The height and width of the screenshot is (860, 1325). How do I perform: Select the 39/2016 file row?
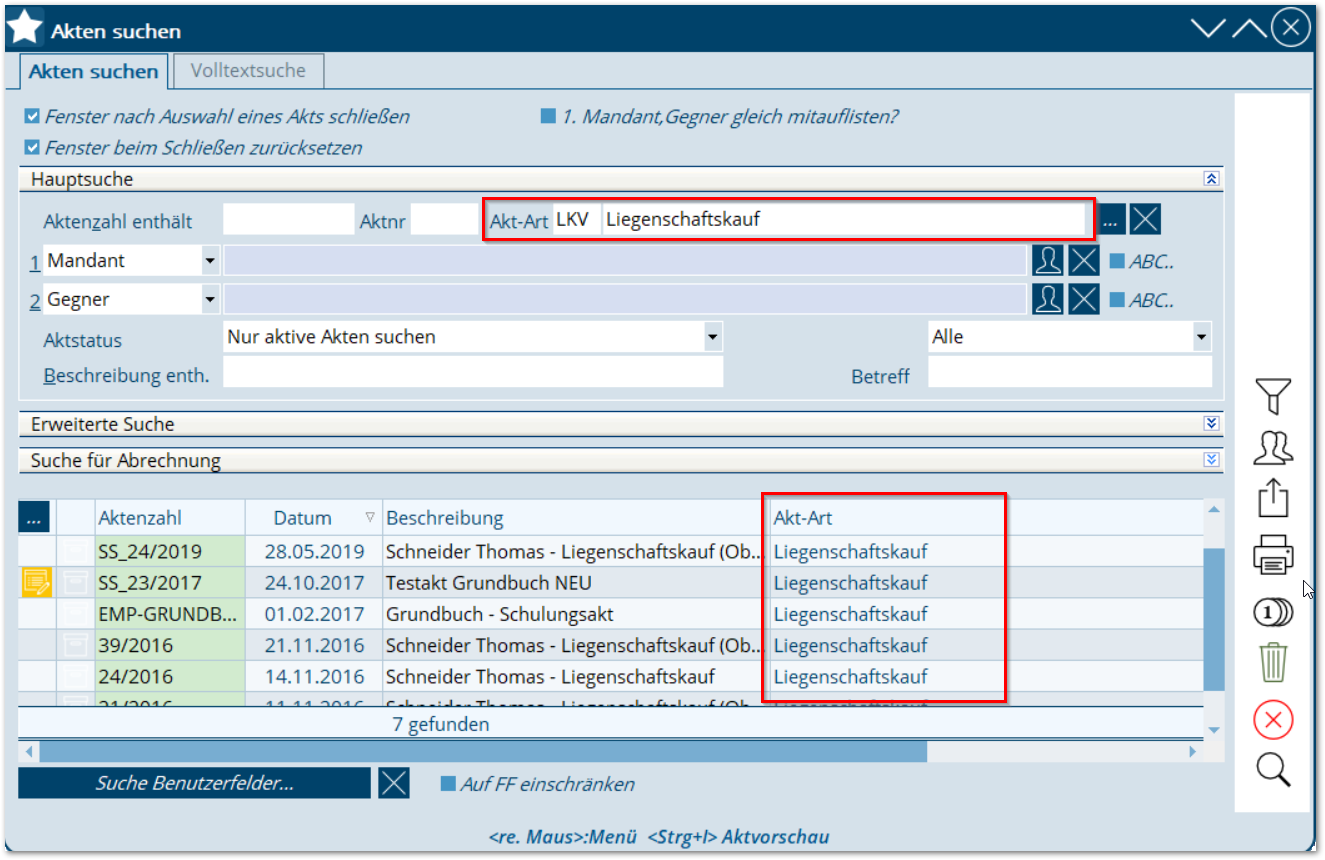coord(610,645)
